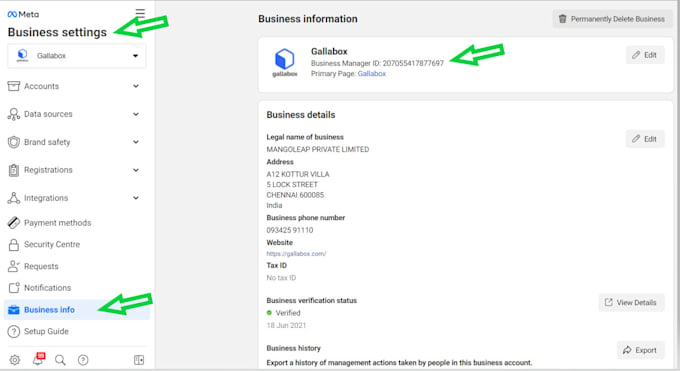
Task: Click the business phone number 093425 91110
Action: (x=290, y=230)
